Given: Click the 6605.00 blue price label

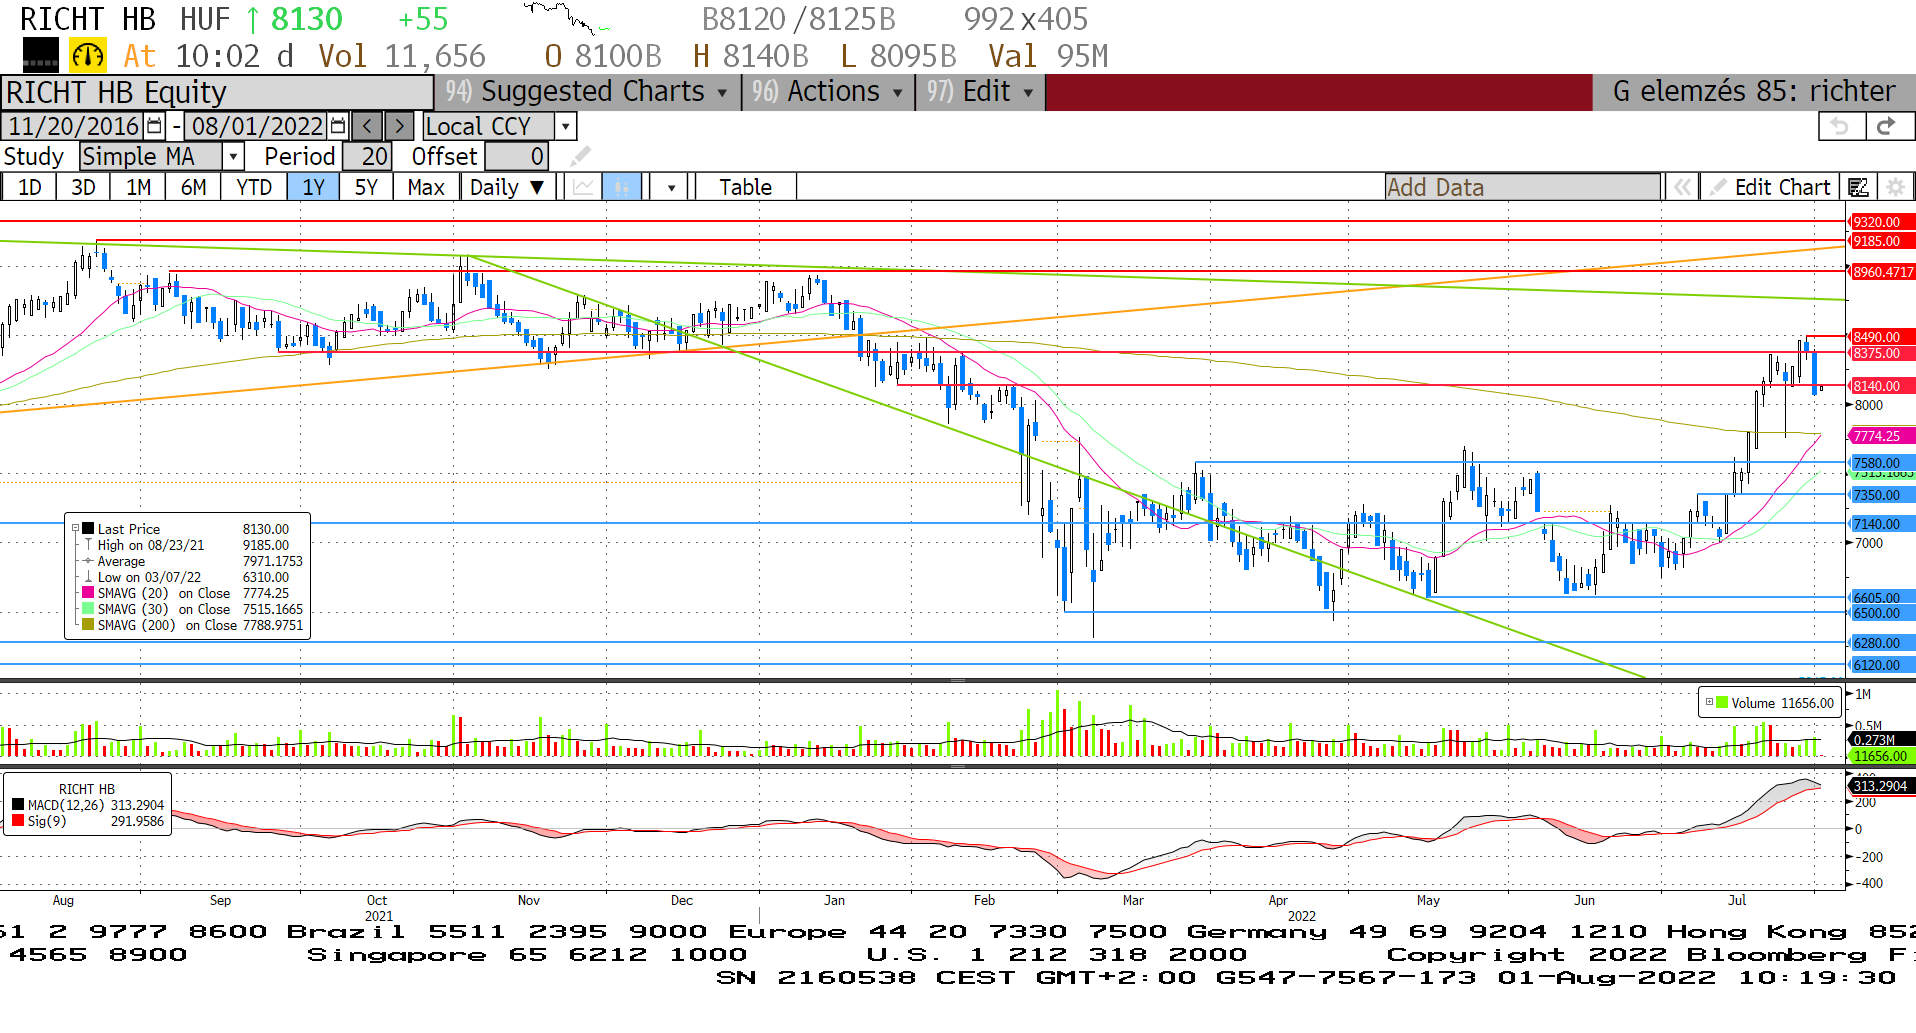Looking at the screenshot, I should point(1880,598).
